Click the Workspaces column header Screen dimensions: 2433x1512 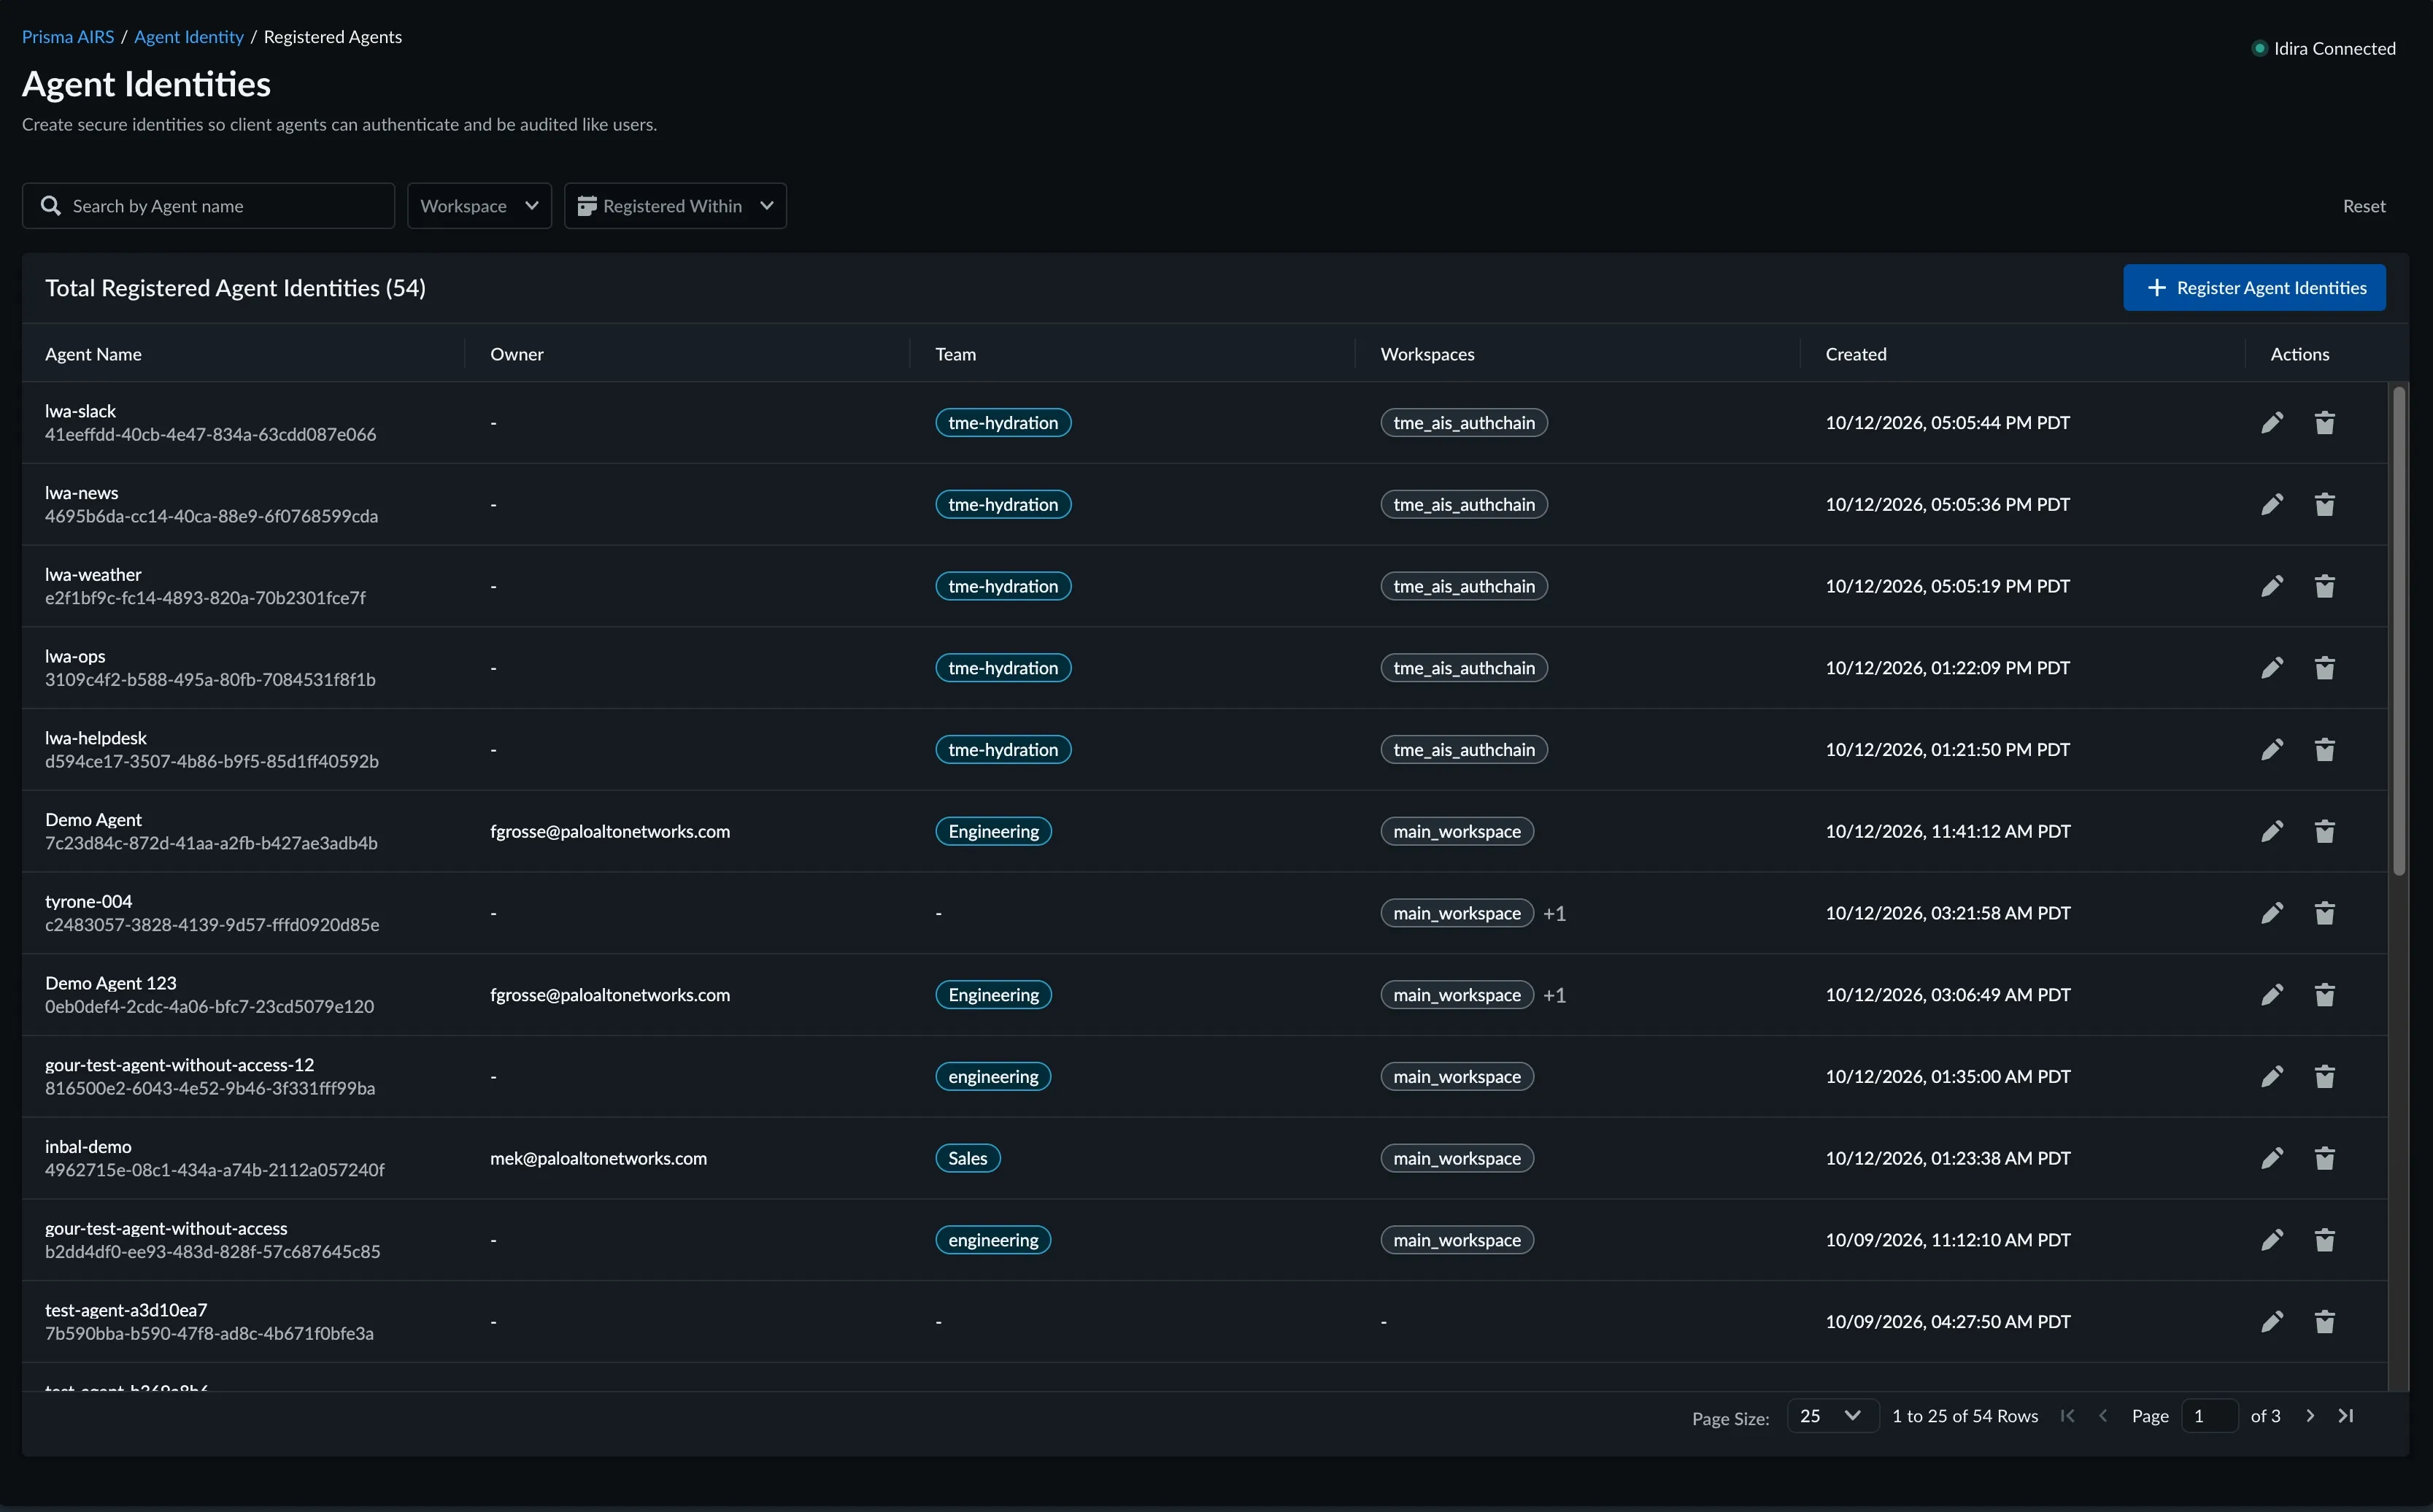tap(1427, 354)
